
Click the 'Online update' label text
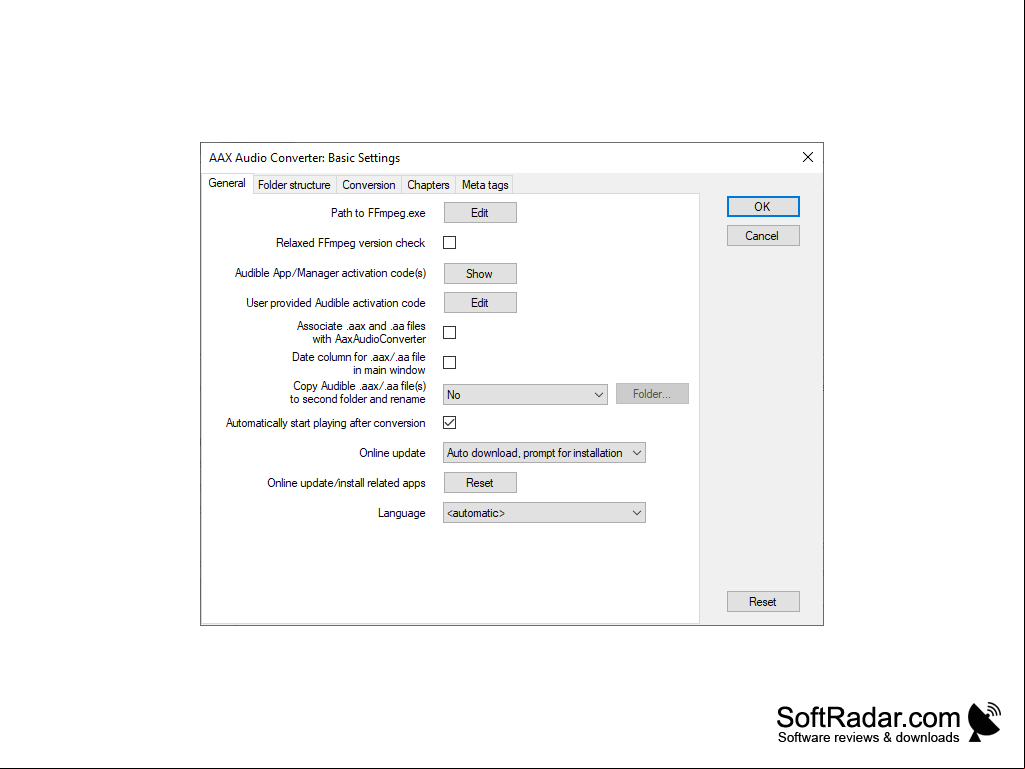click(392, 453)
